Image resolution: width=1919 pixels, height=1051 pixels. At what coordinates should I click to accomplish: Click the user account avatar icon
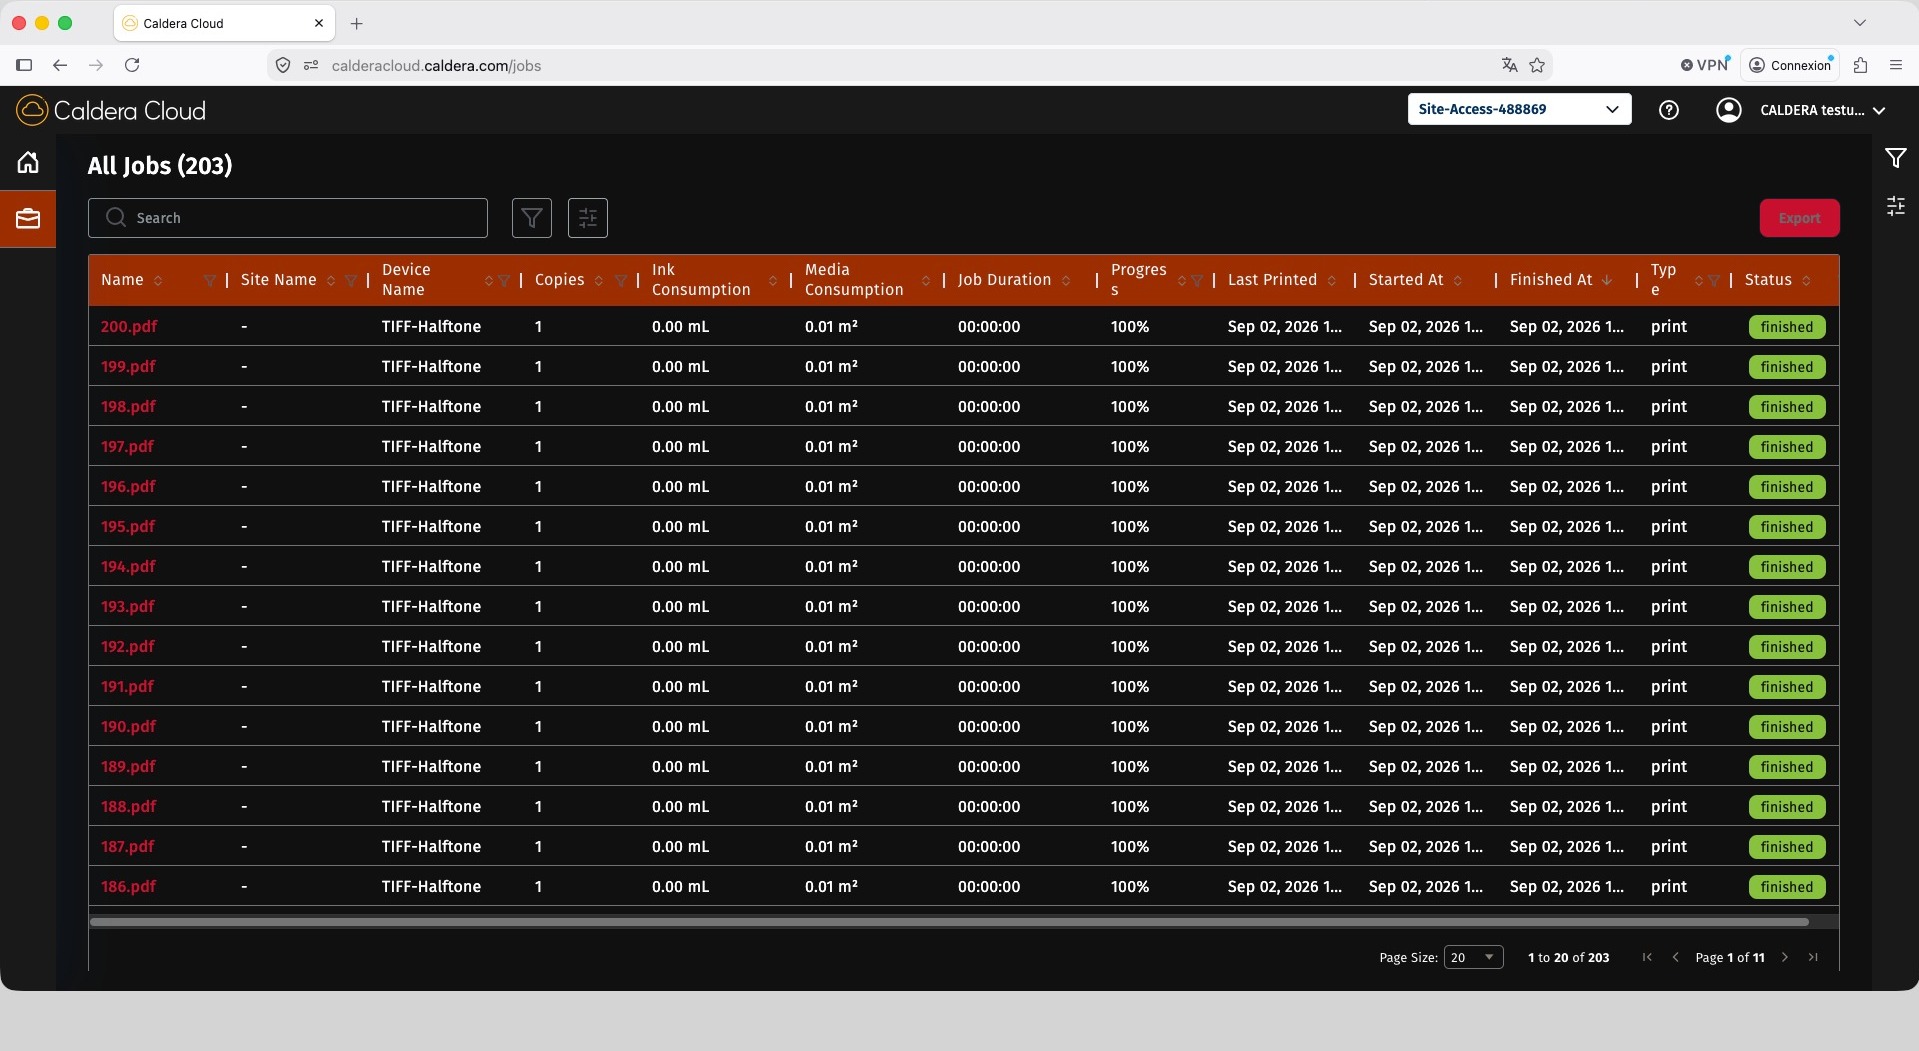[1728, 110]
